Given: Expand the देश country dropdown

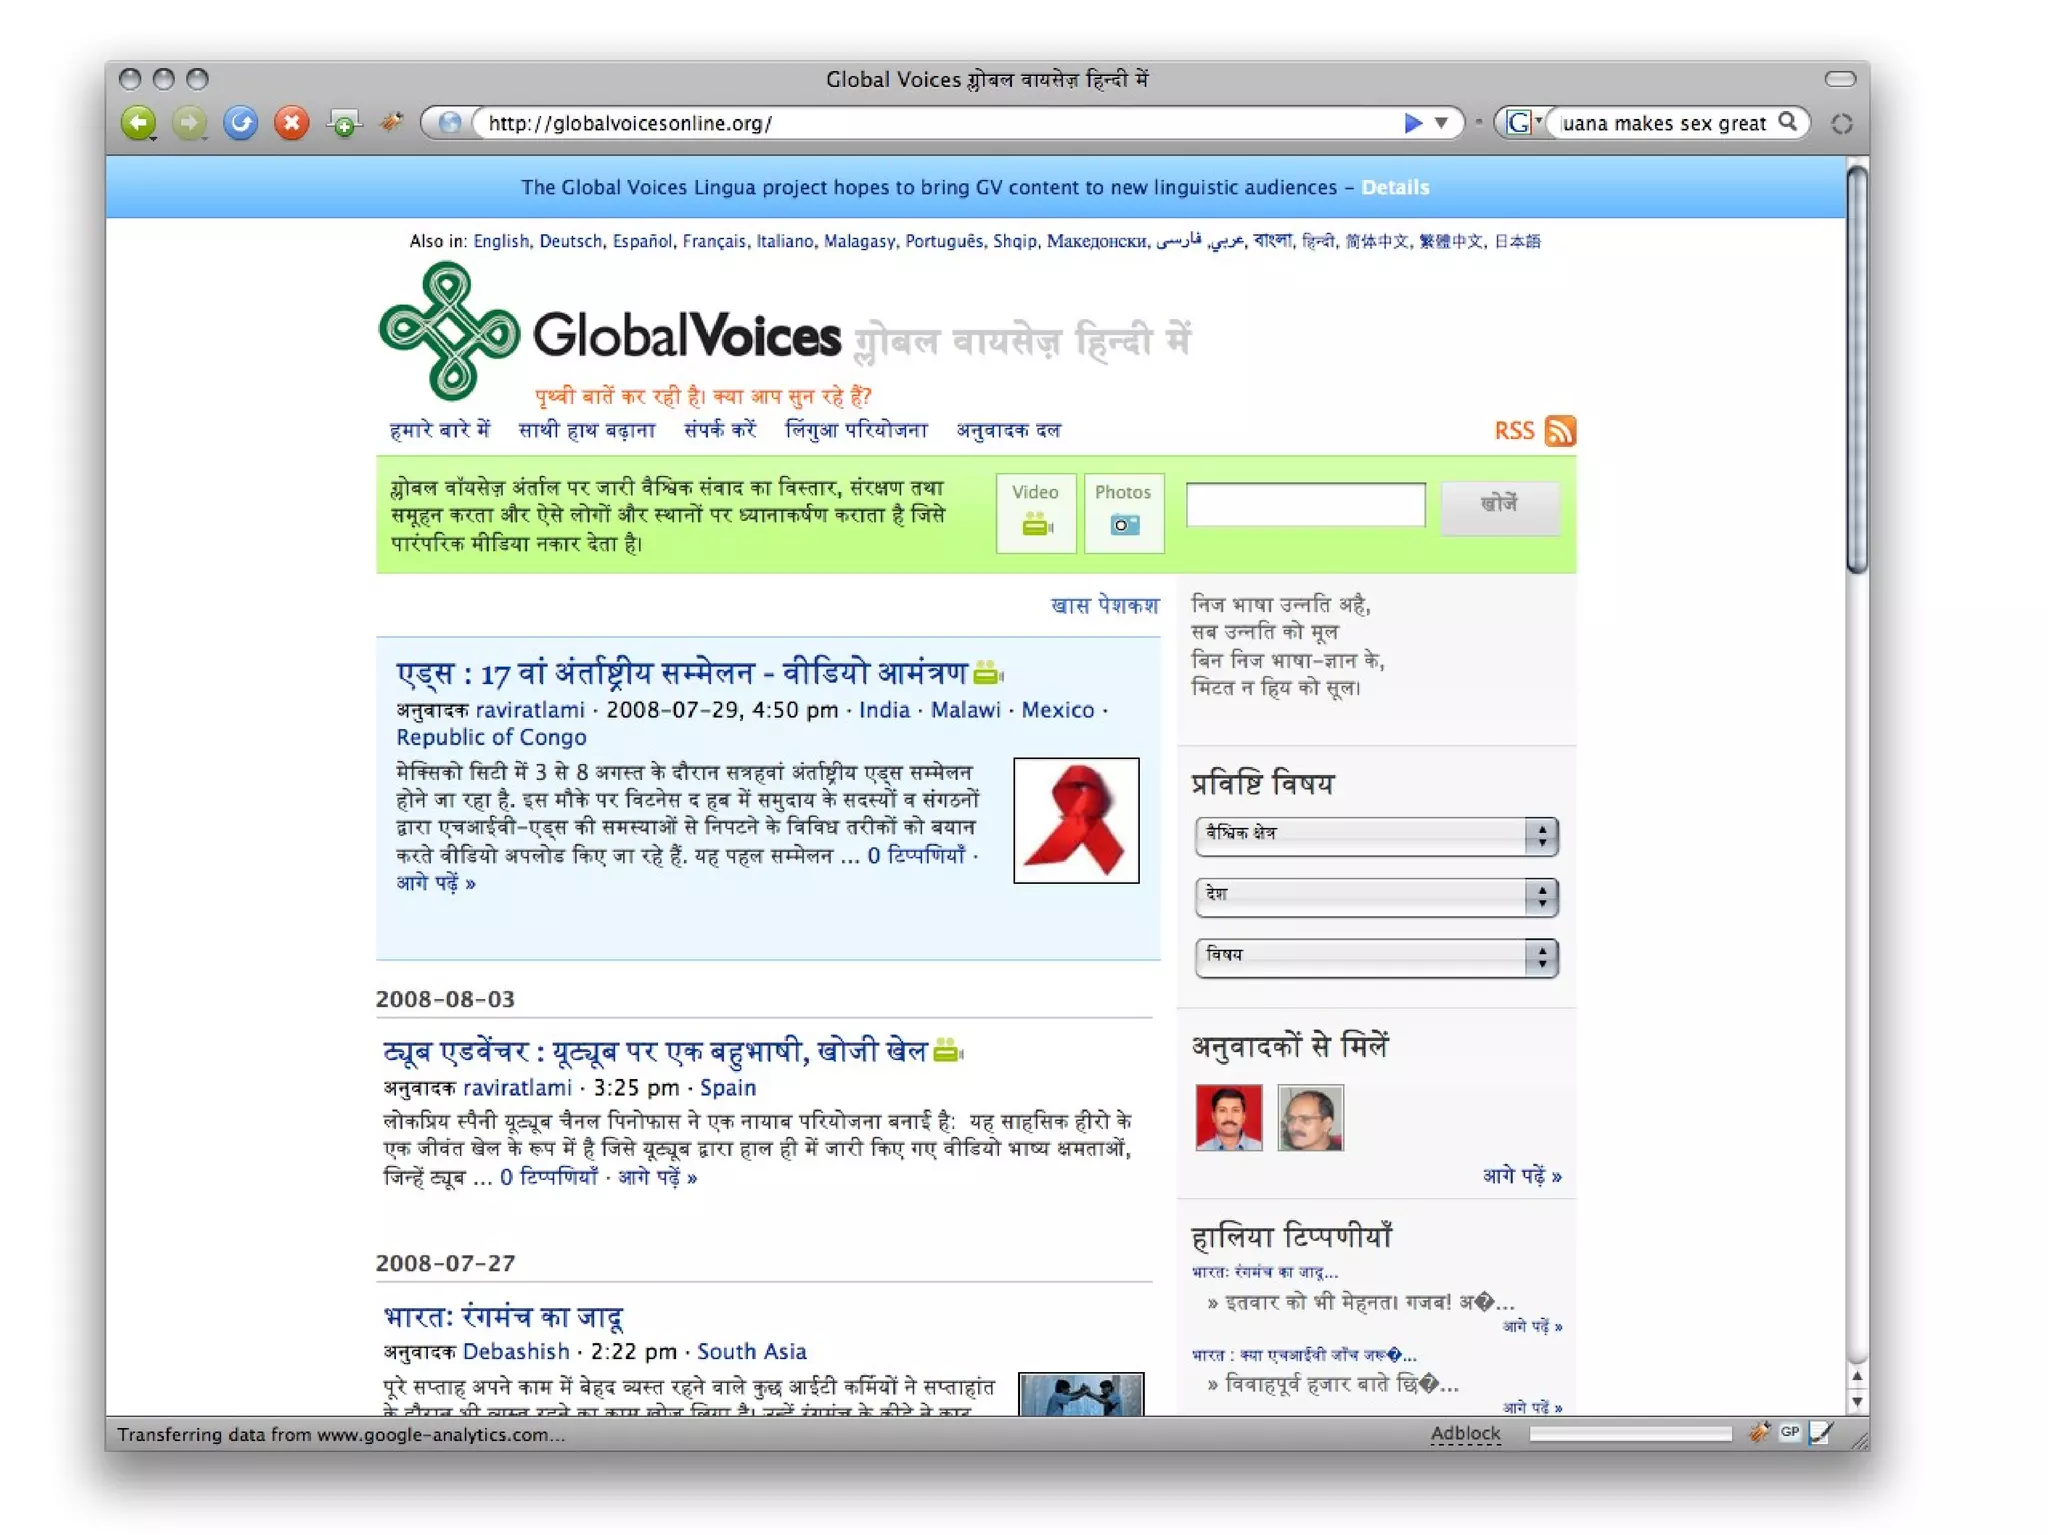Looking at the screenshot, I should pos(1375,896).
